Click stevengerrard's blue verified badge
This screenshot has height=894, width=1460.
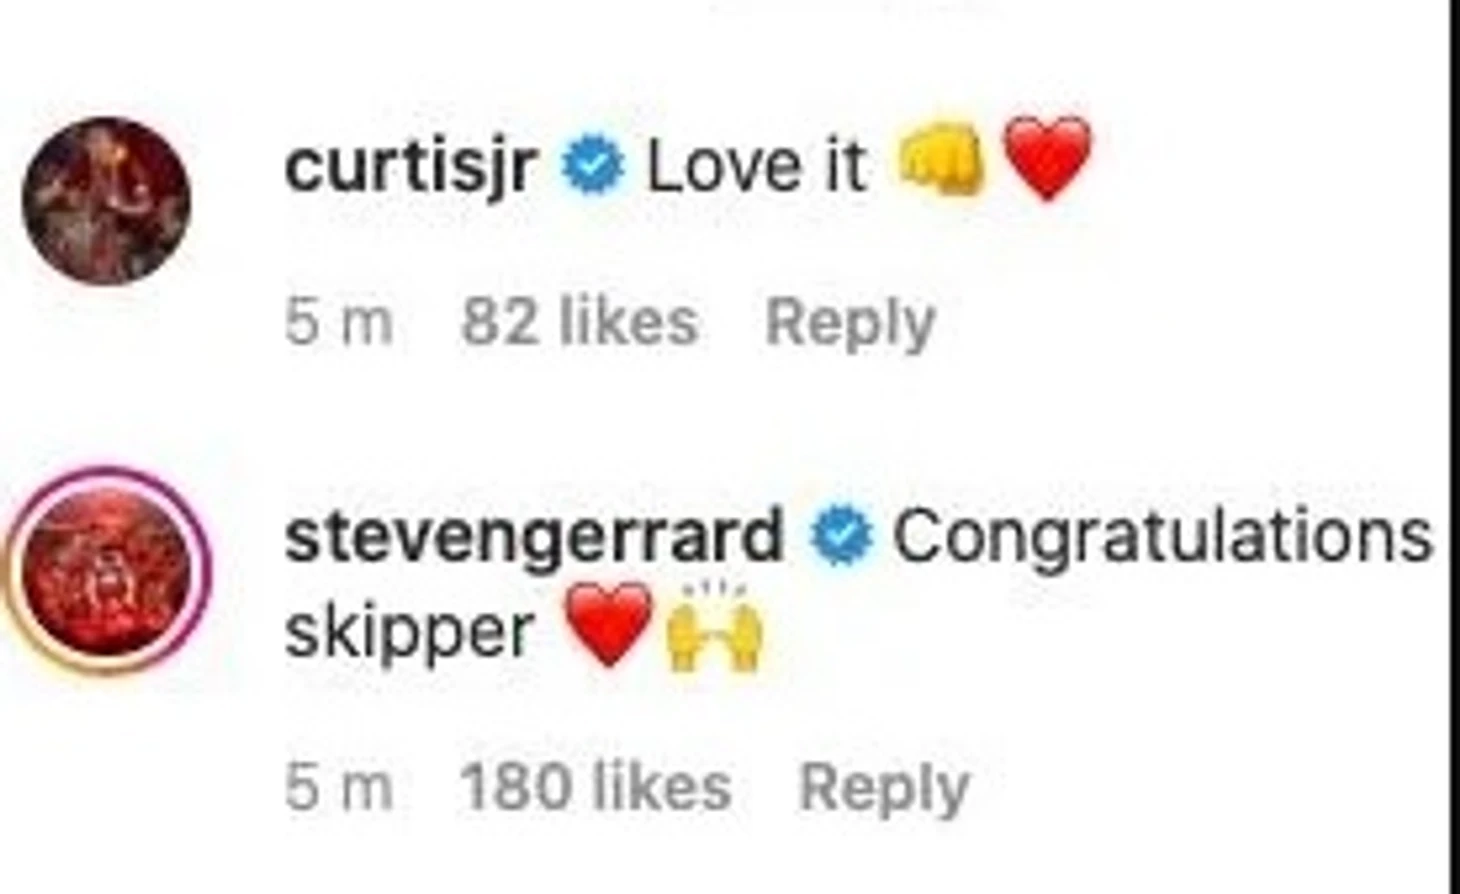pyautogui.click(x=841, y=537)
